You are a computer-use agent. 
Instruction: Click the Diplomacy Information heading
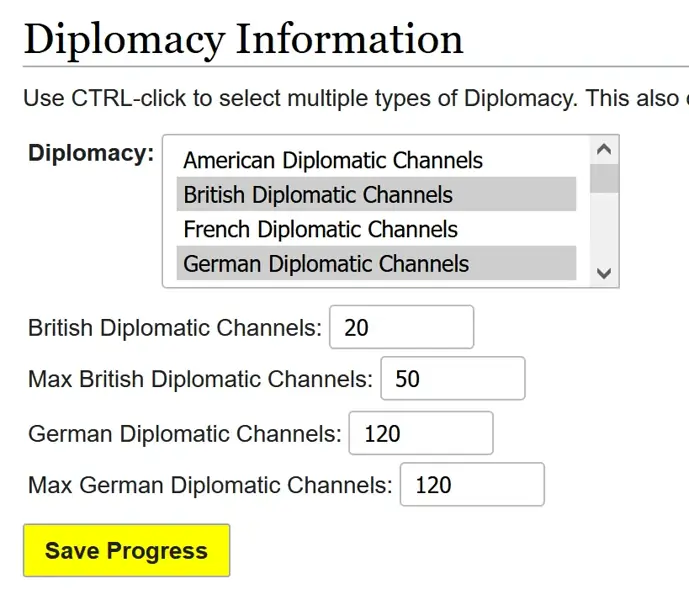(x=243, y=38)
